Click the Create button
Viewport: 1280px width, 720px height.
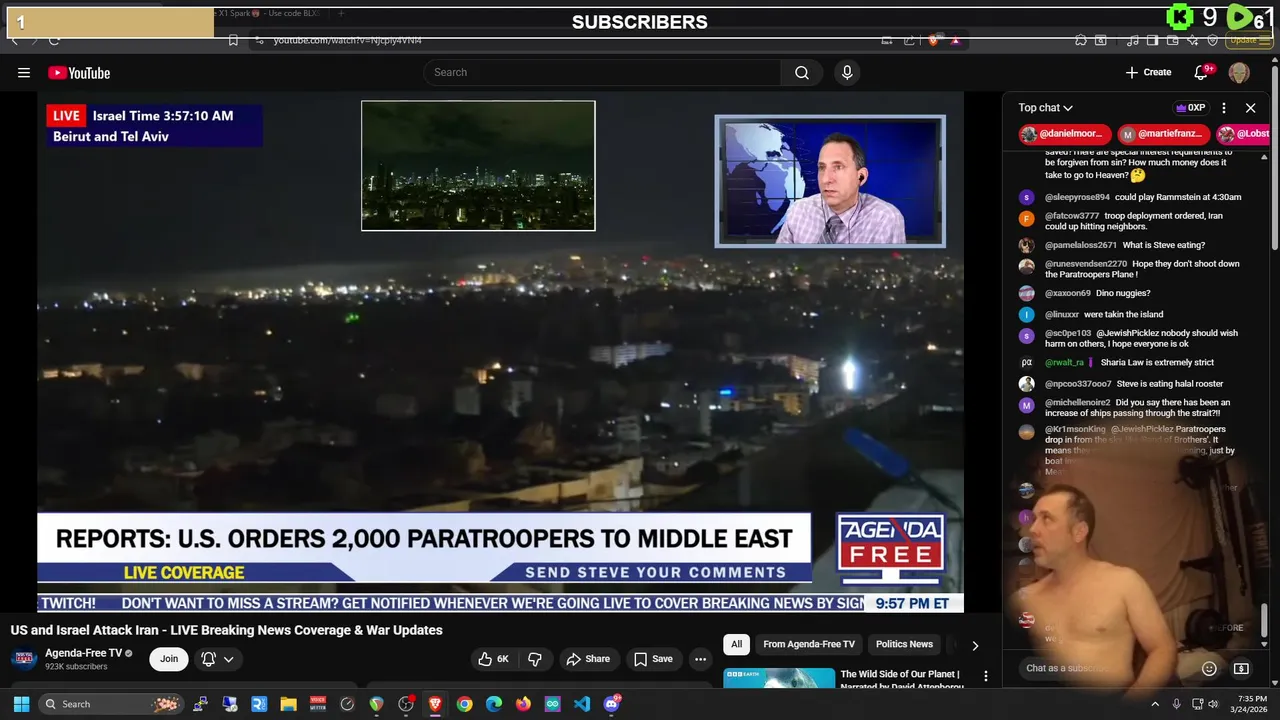click(x=1148, y=72)
